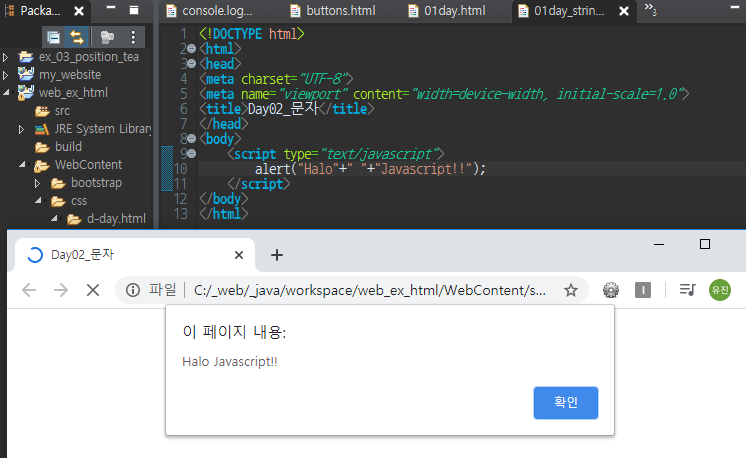Toggle Link with Editor icon

point(77,37)
